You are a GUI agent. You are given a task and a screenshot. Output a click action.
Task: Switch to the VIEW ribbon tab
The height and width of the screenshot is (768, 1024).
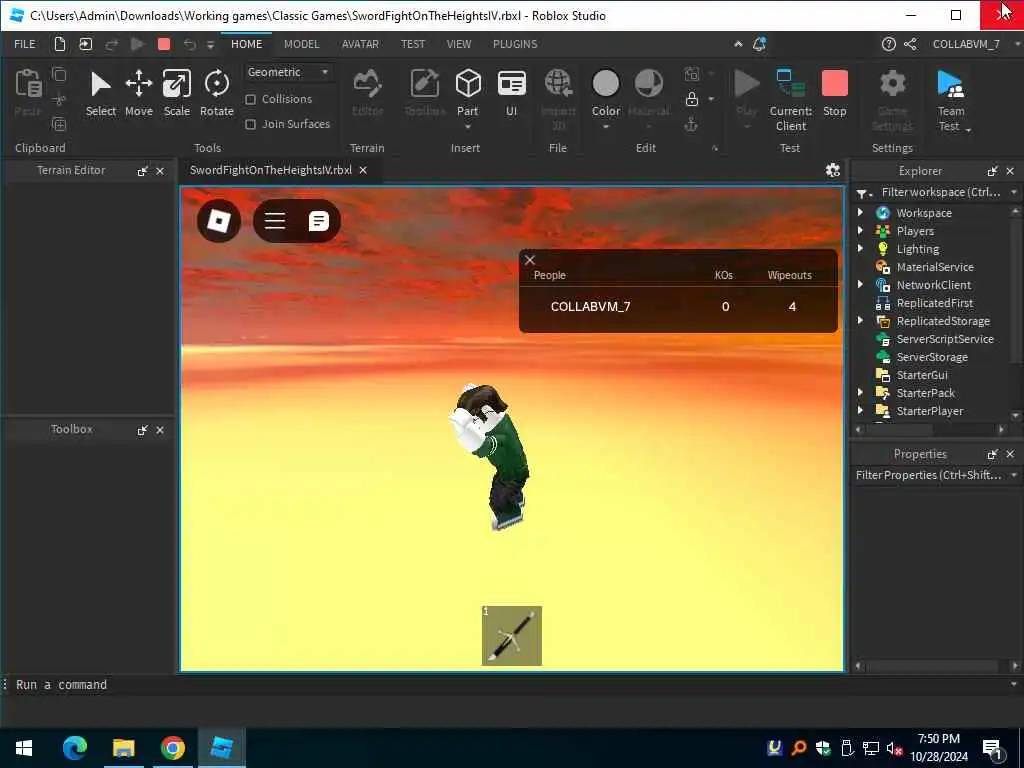pyautogui.click(x=458, y=44)
